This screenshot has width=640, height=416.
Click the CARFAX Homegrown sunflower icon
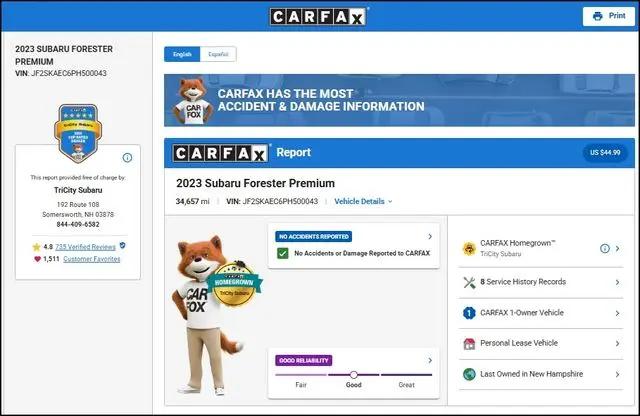[469, 248]
